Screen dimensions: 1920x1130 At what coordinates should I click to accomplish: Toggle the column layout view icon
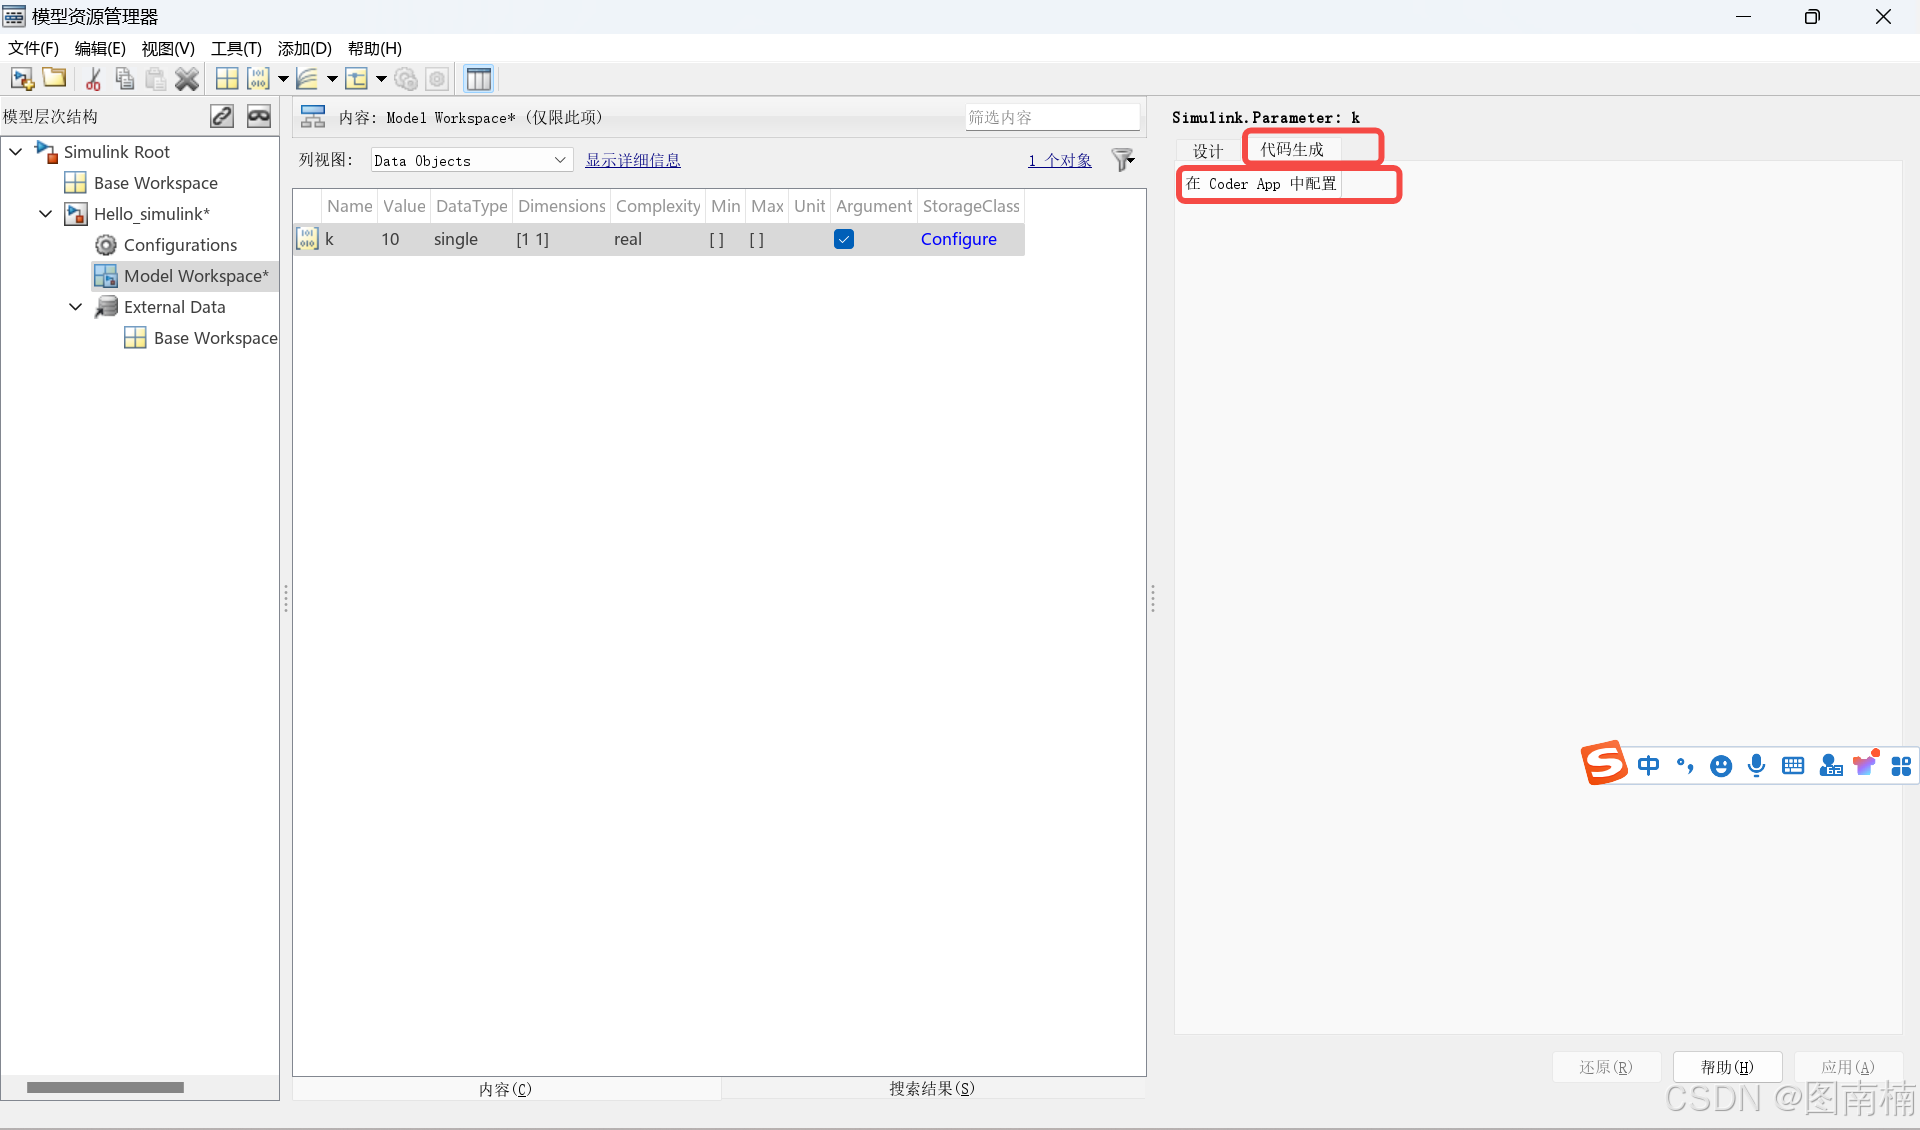(479, 79)
